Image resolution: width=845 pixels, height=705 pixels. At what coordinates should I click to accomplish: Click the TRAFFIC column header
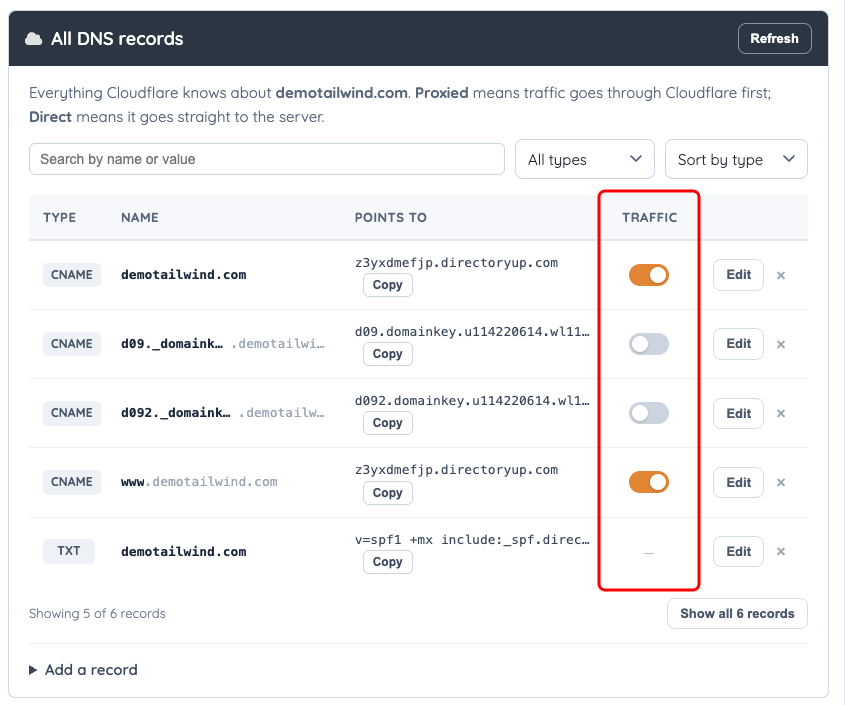click(649, 218)
